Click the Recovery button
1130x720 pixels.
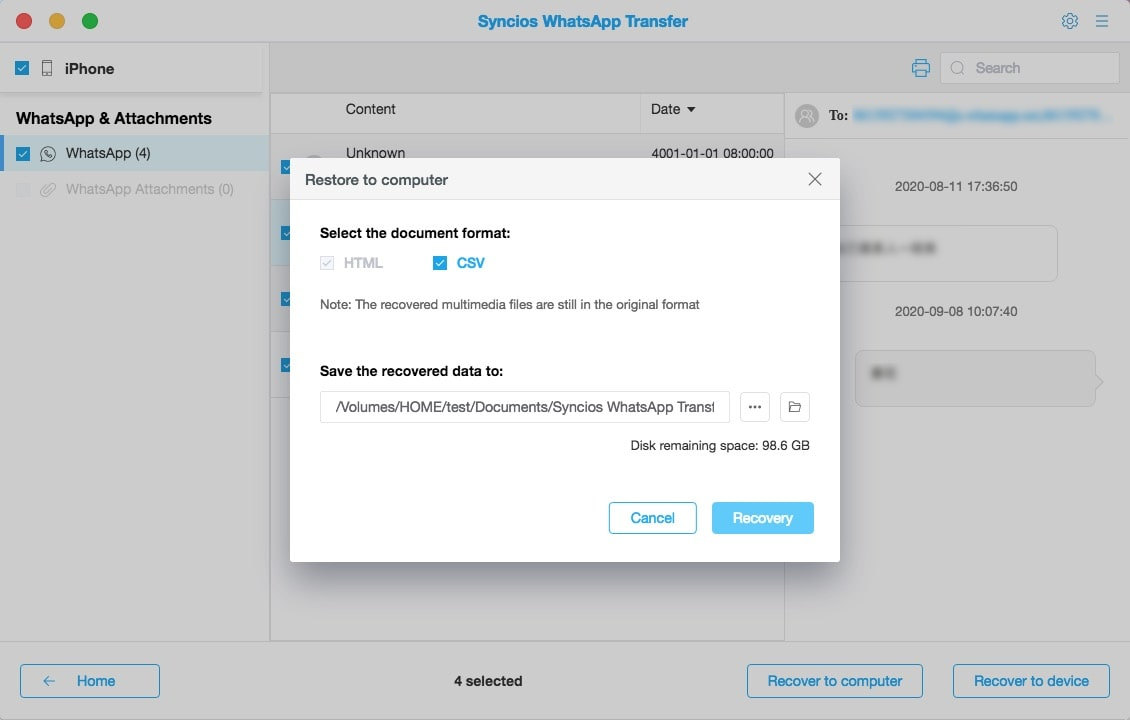[x=762, y=518]
